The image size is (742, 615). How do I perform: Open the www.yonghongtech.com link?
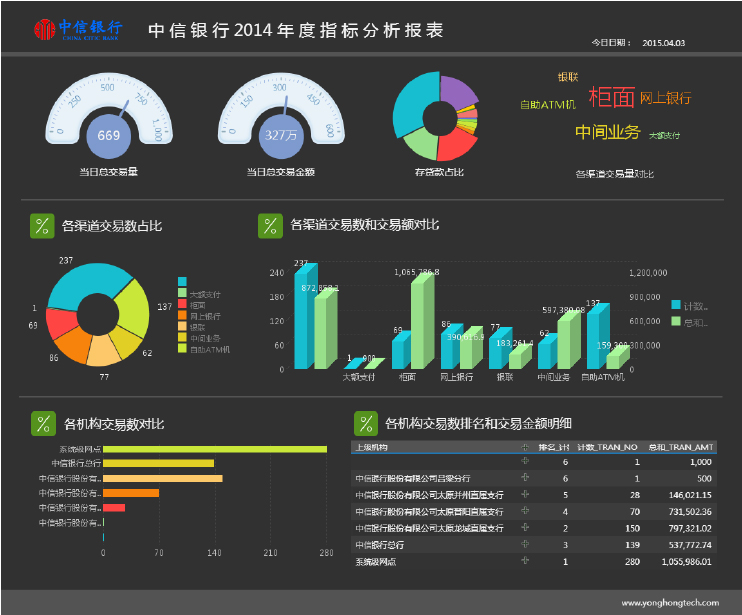(x=670, y=603)
